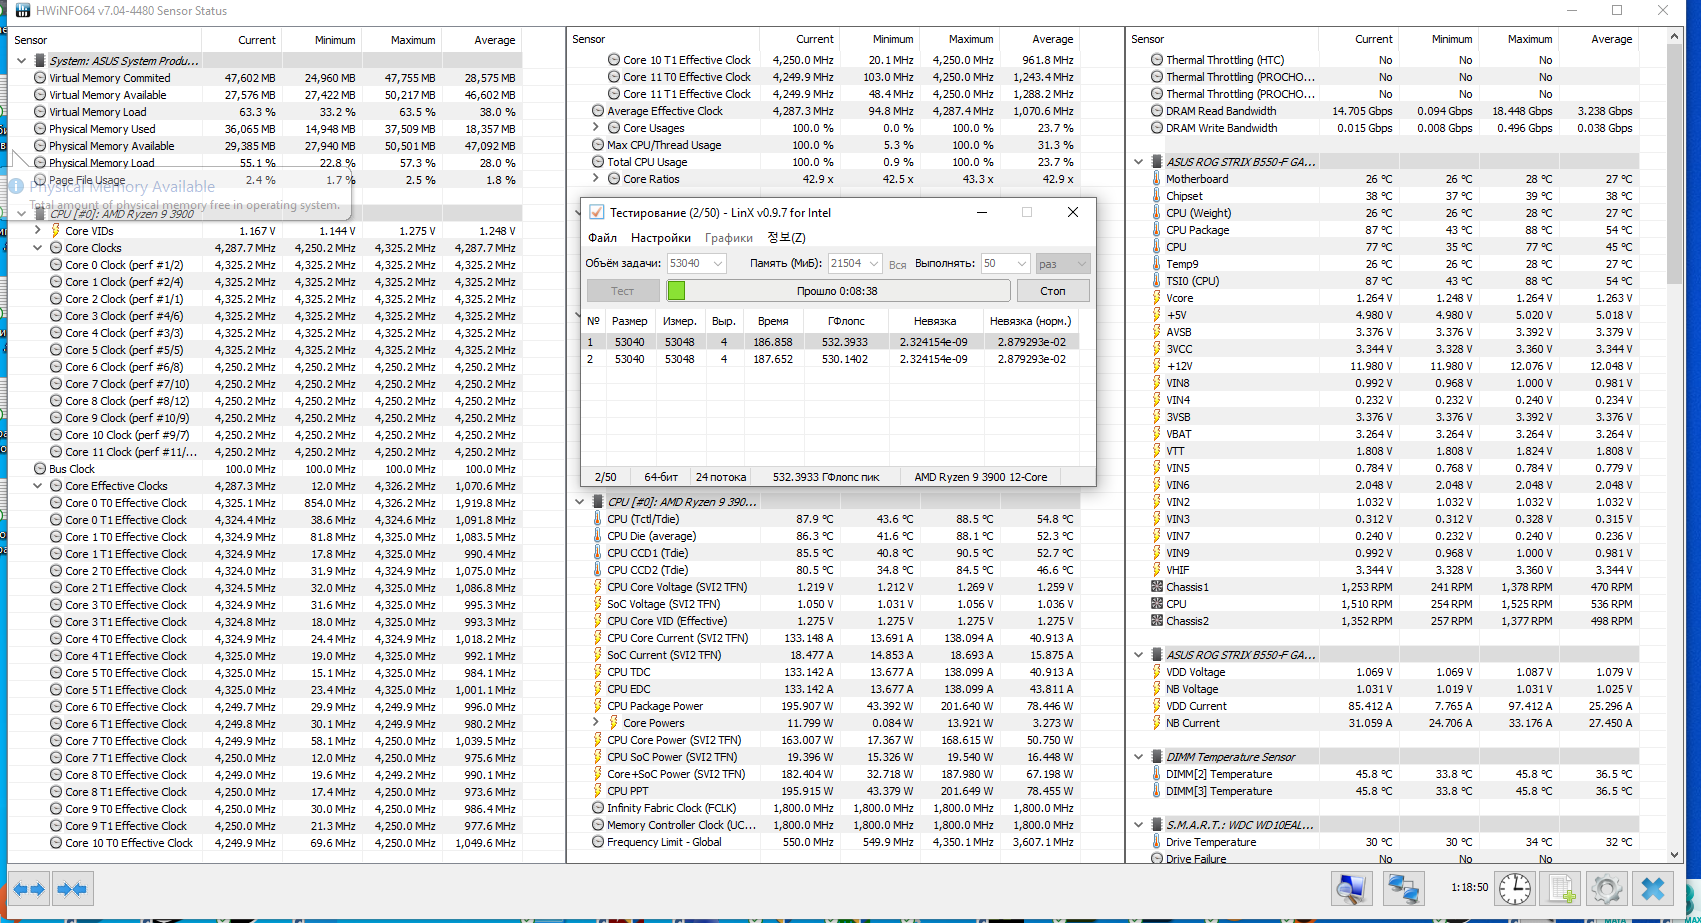
Task: Open the Файл menu in LinX
Action: tap(602, 238)
